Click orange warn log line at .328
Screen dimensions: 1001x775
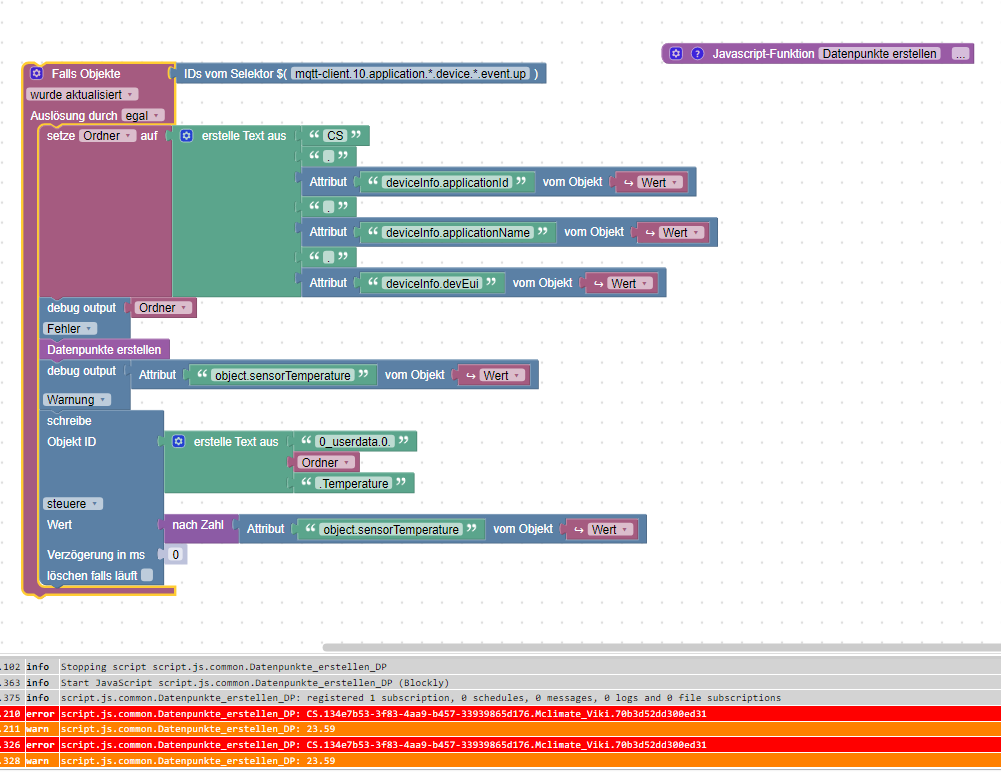tap(500, 760)
